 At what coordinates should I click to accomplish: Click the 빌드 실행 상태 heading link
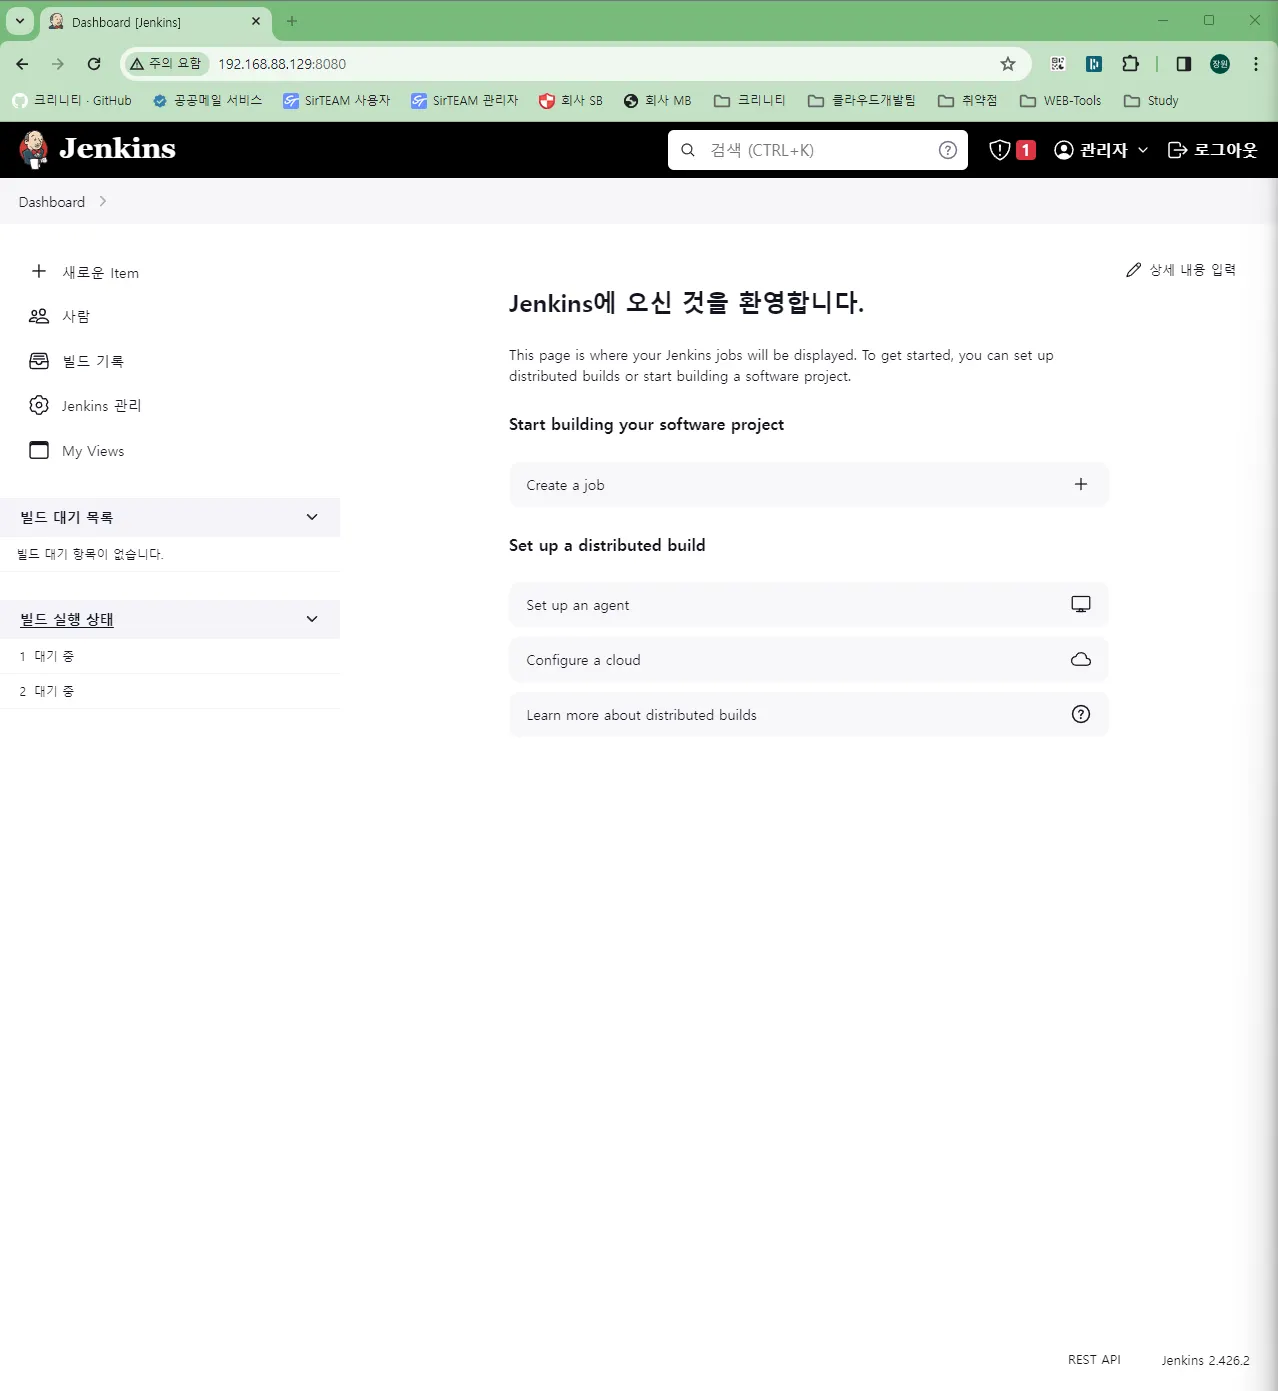coord(67,620)
